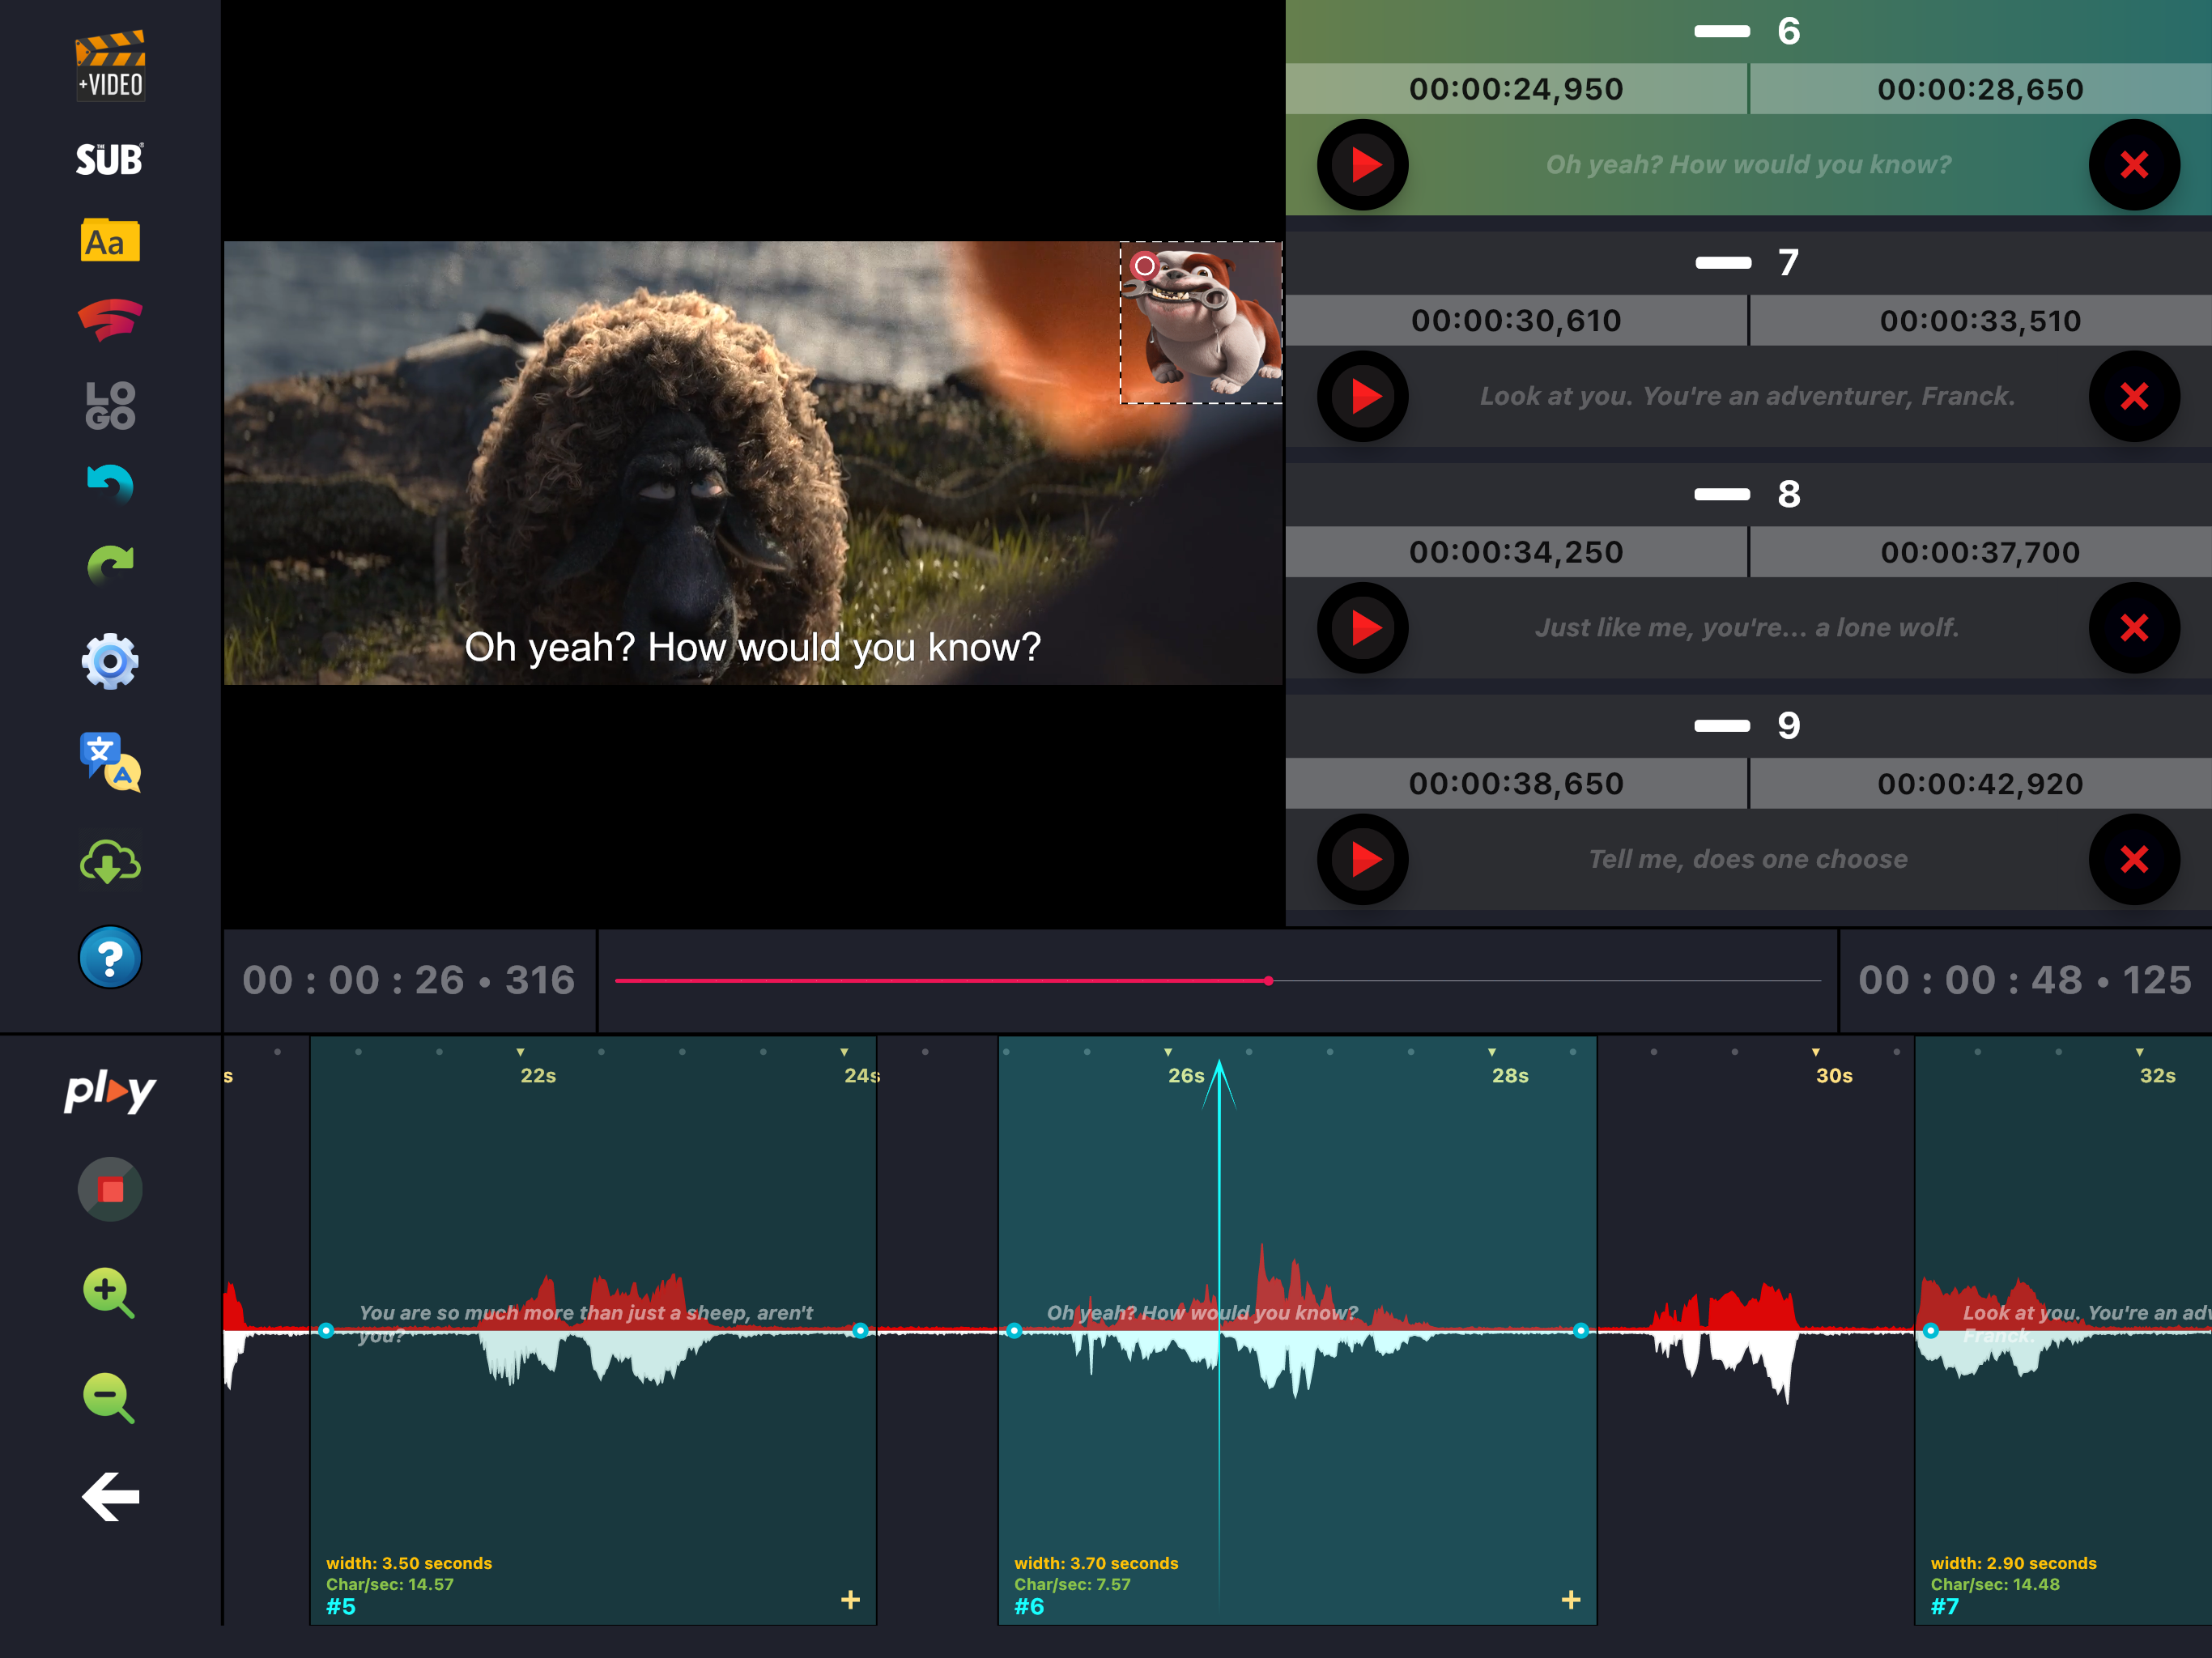The image size is (2212, 1658).
Task: Click the blue undo arrow
Action: pyautogui.click(x=110, y=484)
